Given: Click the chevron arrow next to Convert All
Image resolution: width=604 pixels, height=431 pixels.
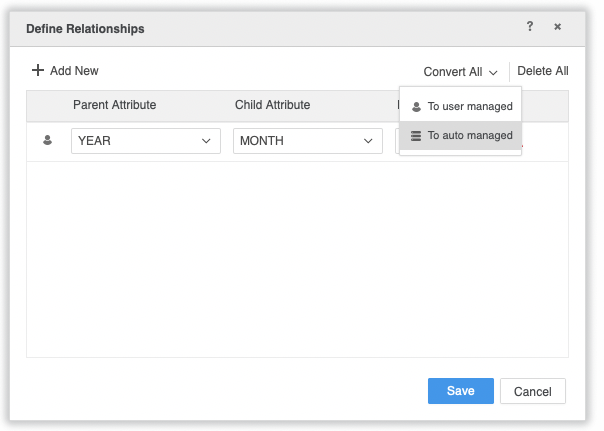Looking at the screenshot, I should tap(493, 73).
